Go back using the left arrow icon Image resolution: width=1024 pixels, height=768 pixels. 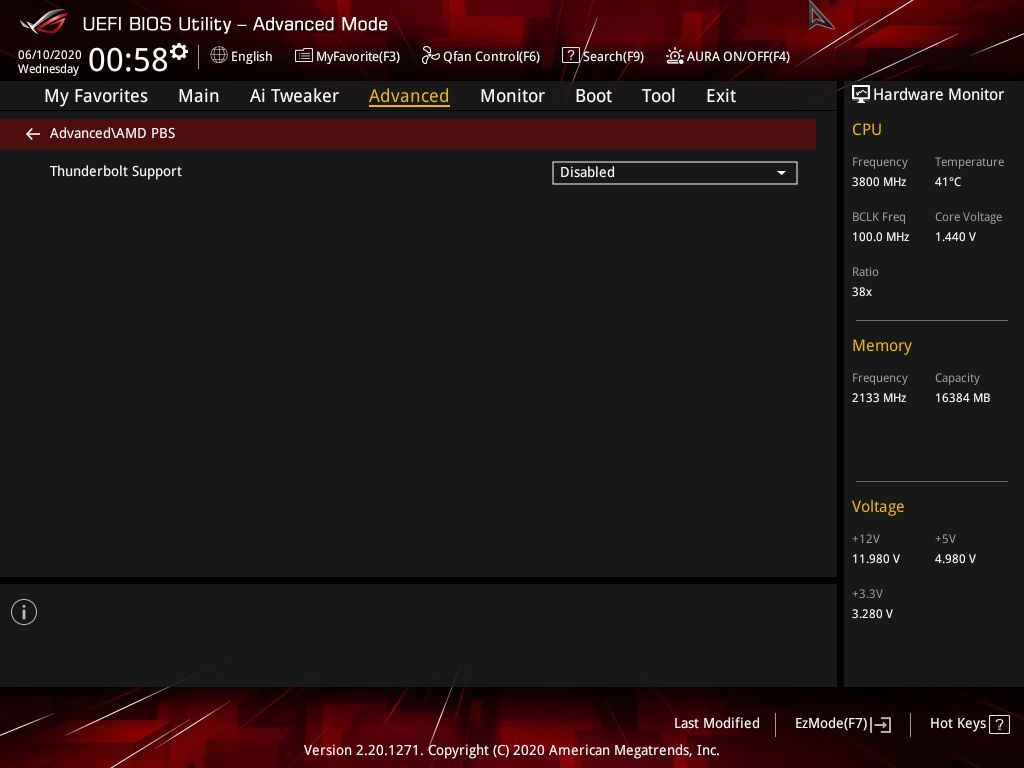[33, 134]
